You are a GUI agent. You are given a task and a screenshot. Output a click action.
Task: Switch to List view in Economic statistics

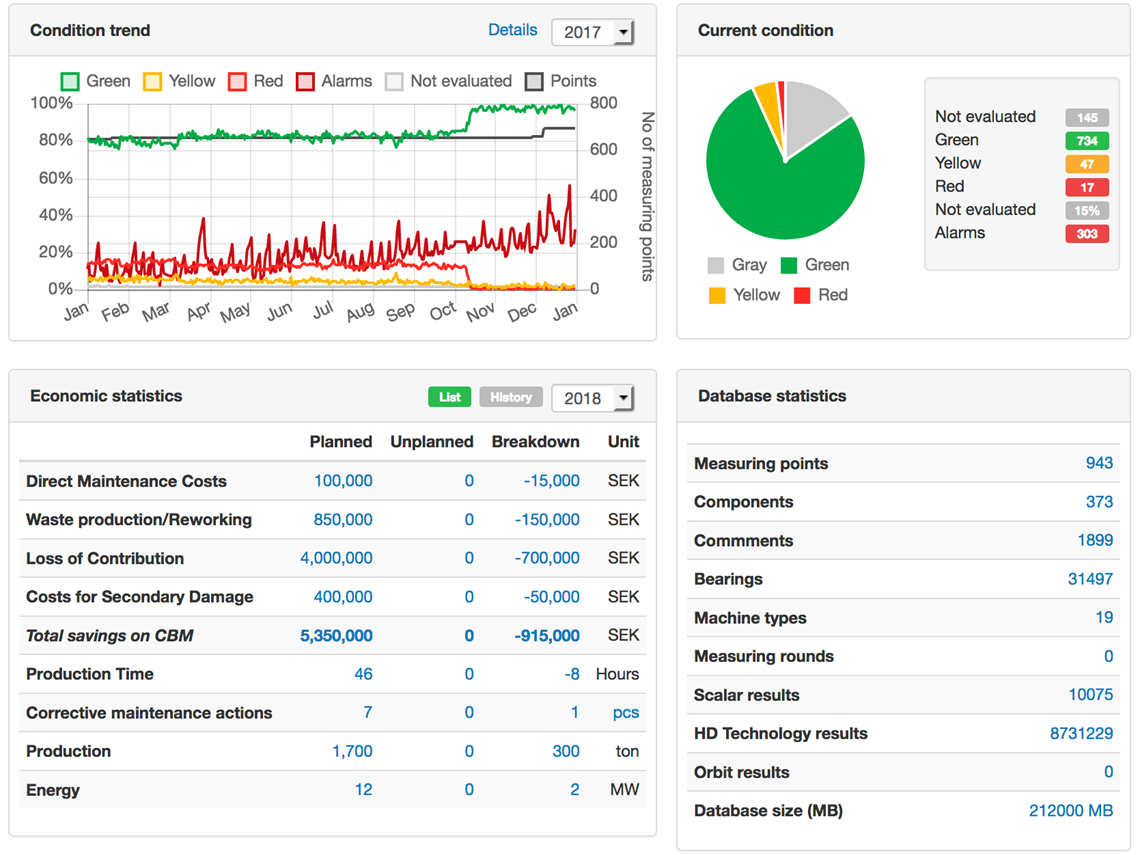pos(449,397)
